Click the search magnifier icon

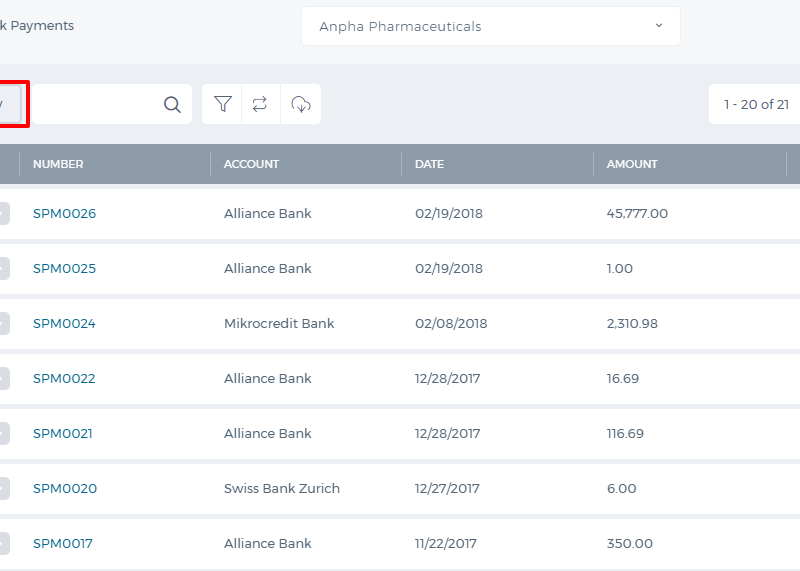172,105
